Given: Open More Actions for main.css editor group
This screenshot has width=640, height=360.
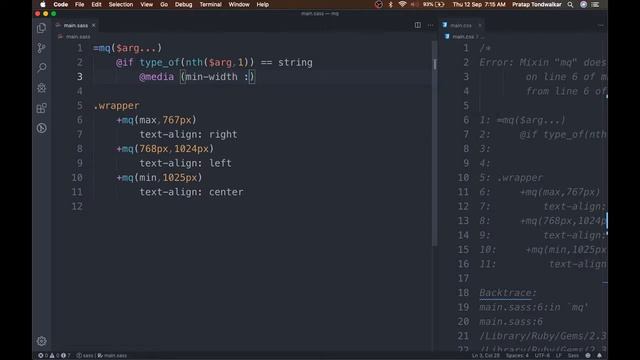Looking at the screenshot, I should coord(600,25).
